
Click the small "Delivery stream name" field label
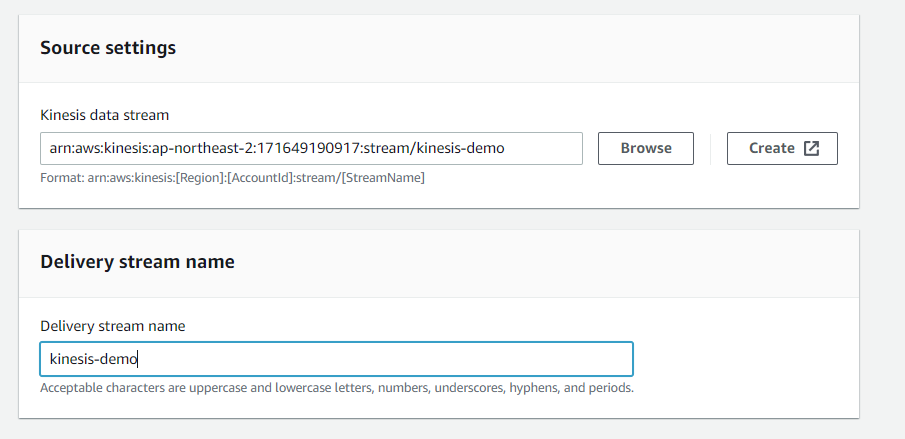(112, 326)
